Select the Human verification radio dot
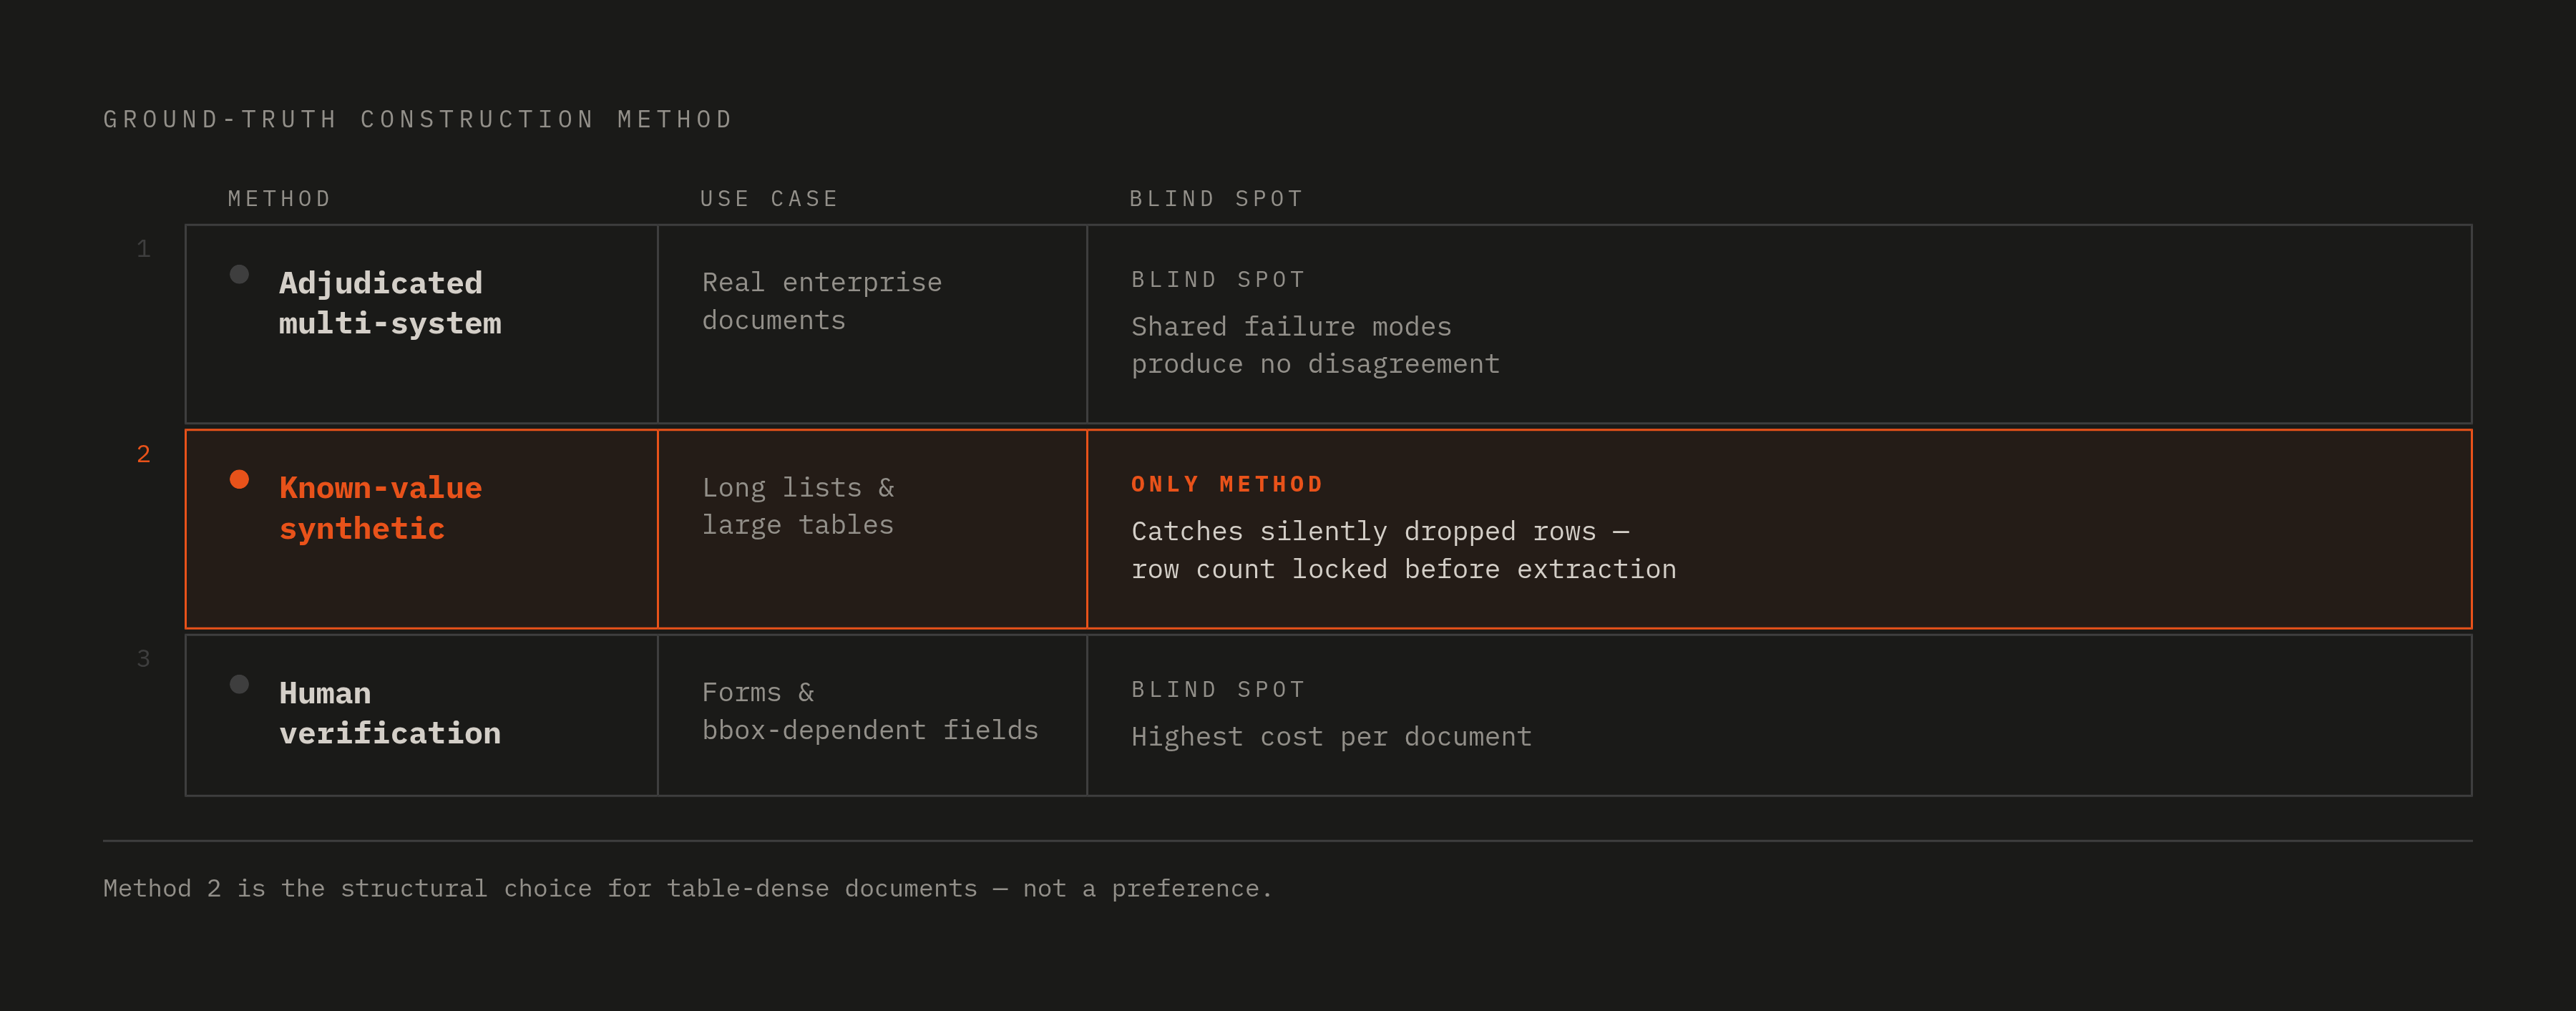 point(239,684)
